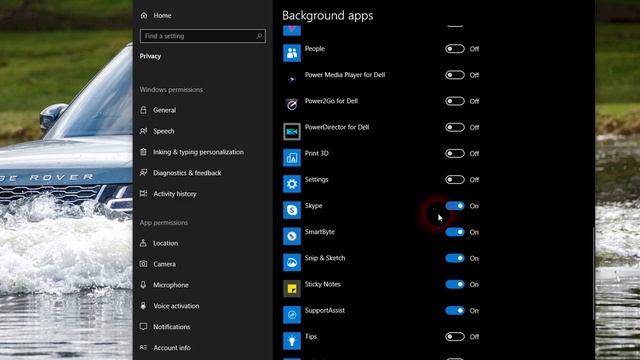Open the Home icon in Settings sidebar
The height and width of the screenshot is (360, 640).
[x=144, y=16]
